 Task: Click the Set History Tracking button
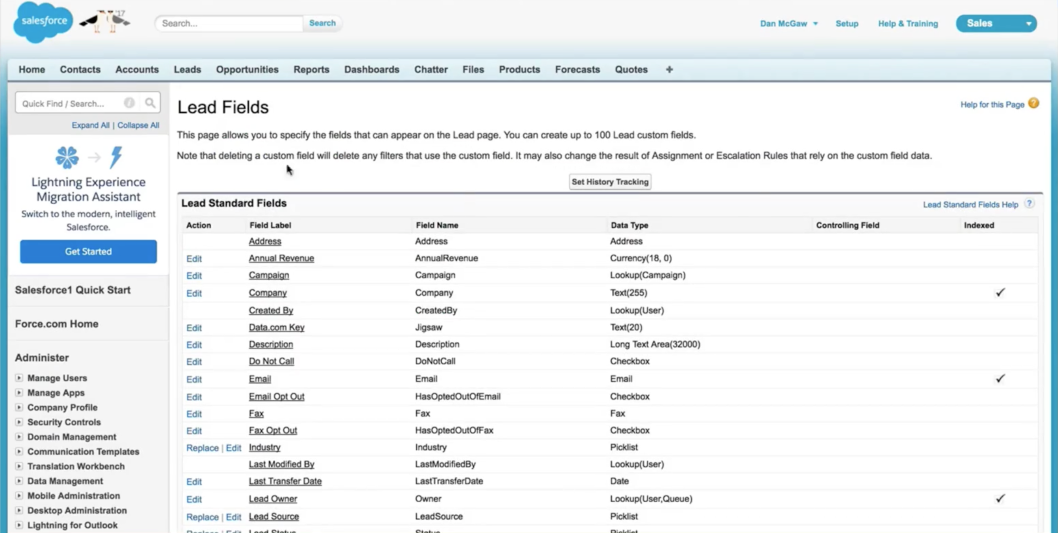pyautogui.click(x=610, y=181)
